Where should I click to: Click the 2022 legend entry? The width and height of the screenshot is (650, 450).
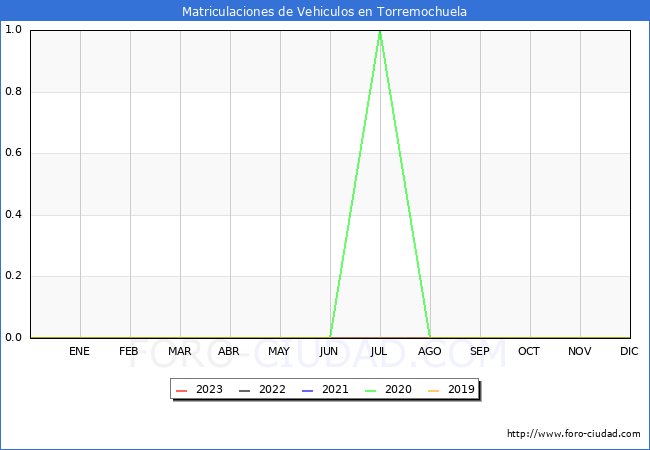point(262,390)
